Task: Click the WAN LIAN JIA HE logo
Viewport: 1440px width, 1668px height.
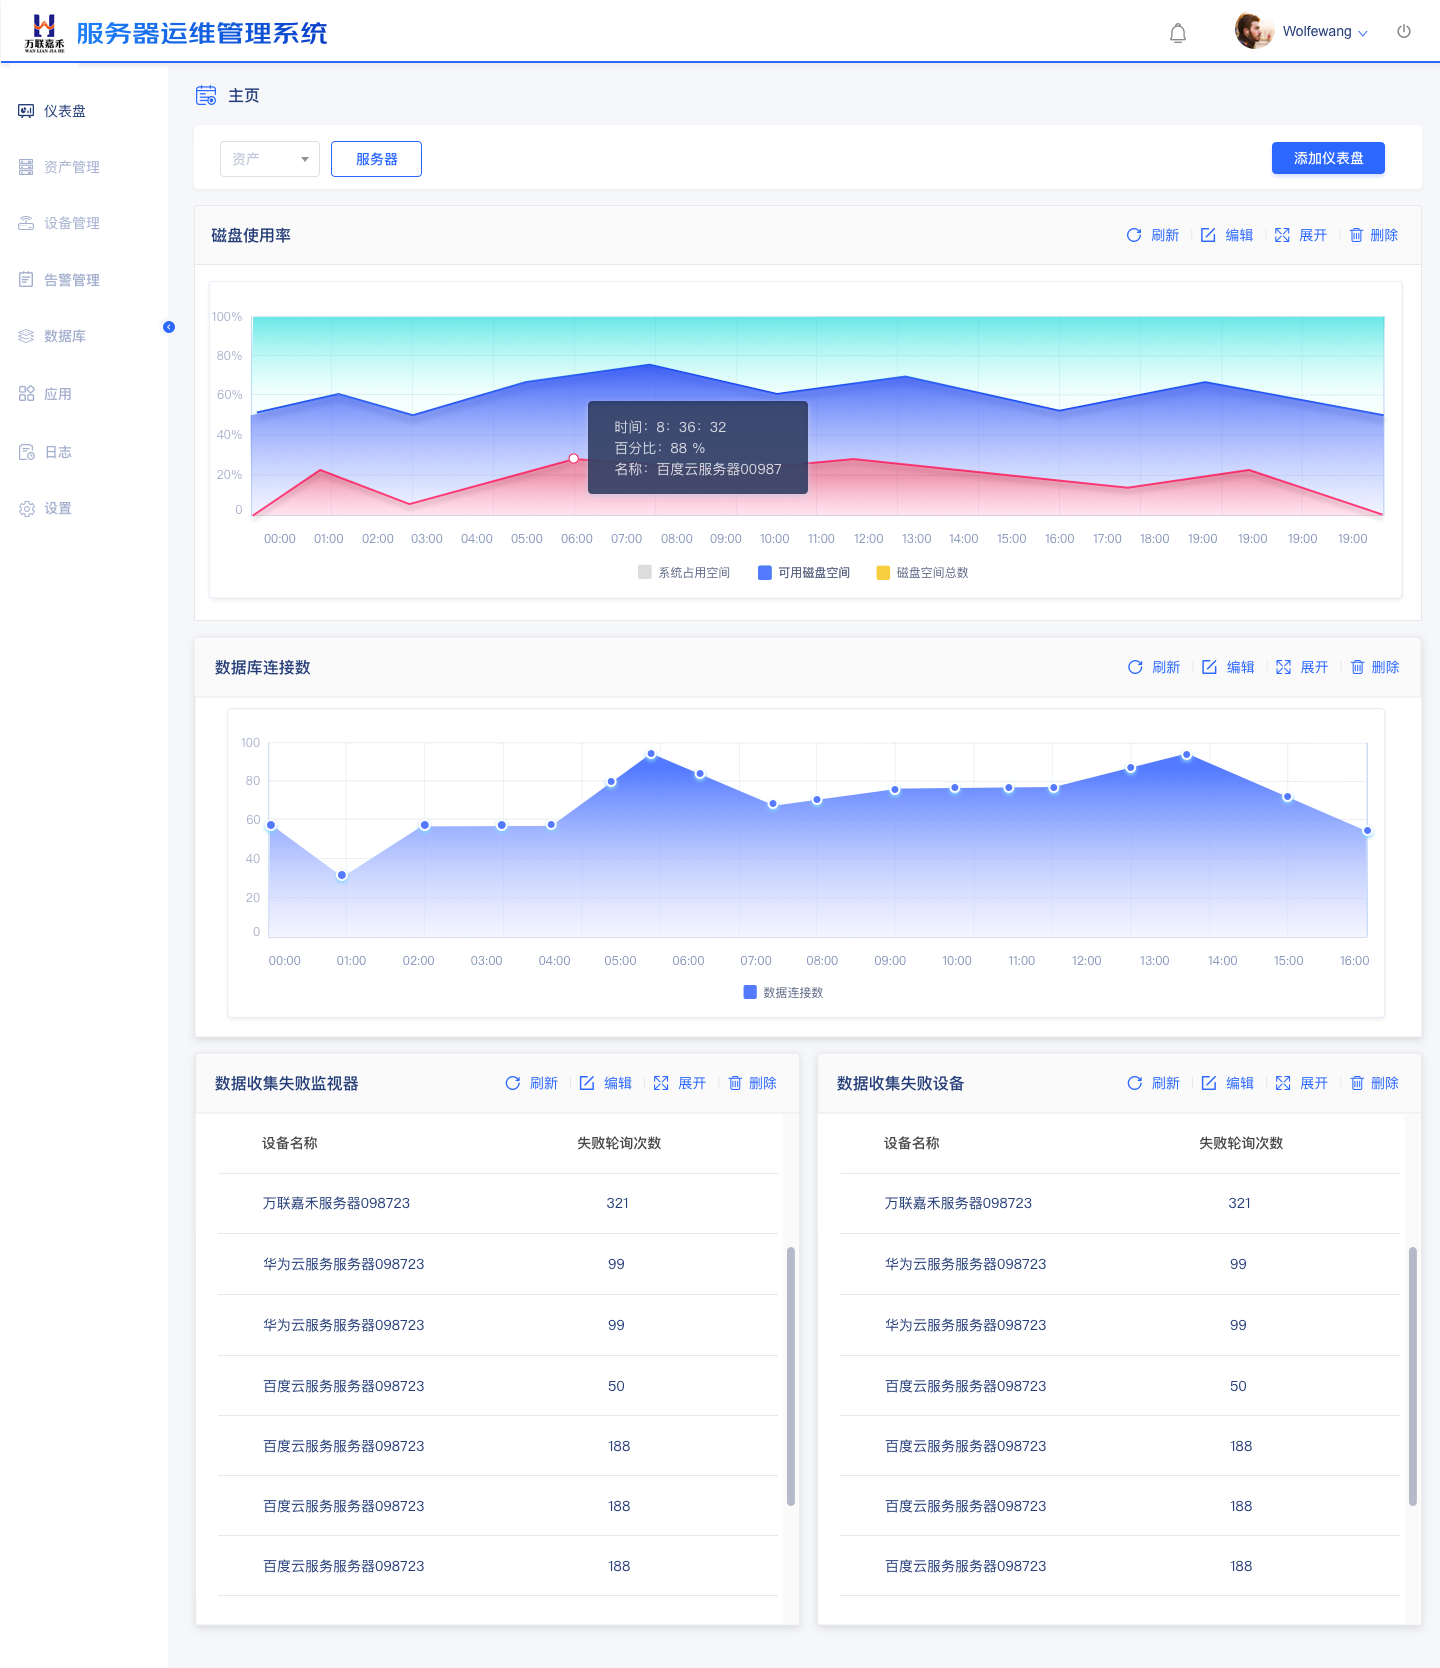Action: click(x=44, y=33)
